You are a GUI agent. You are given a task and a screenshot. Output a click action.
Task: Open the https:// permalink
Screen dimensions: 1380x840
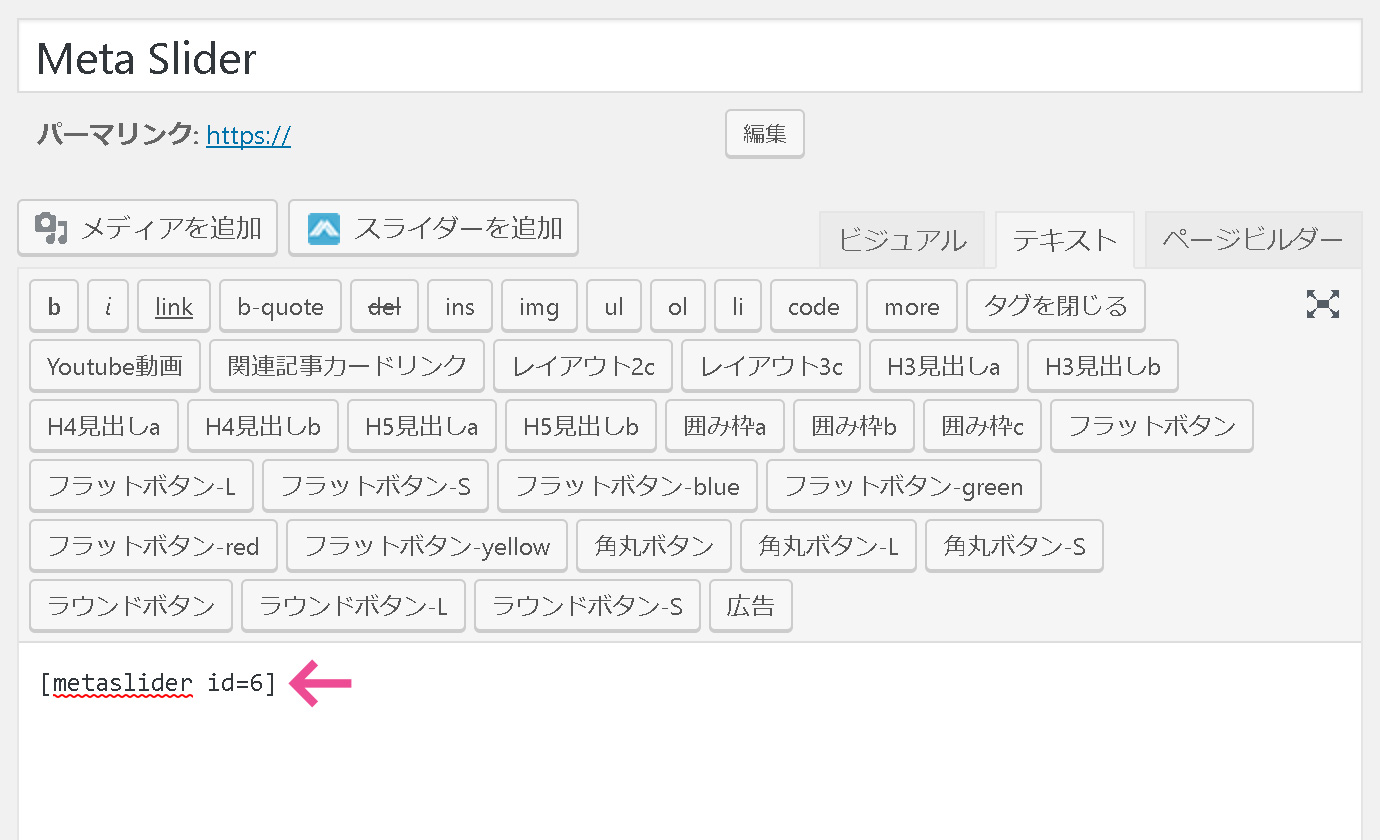click(248, 135)
